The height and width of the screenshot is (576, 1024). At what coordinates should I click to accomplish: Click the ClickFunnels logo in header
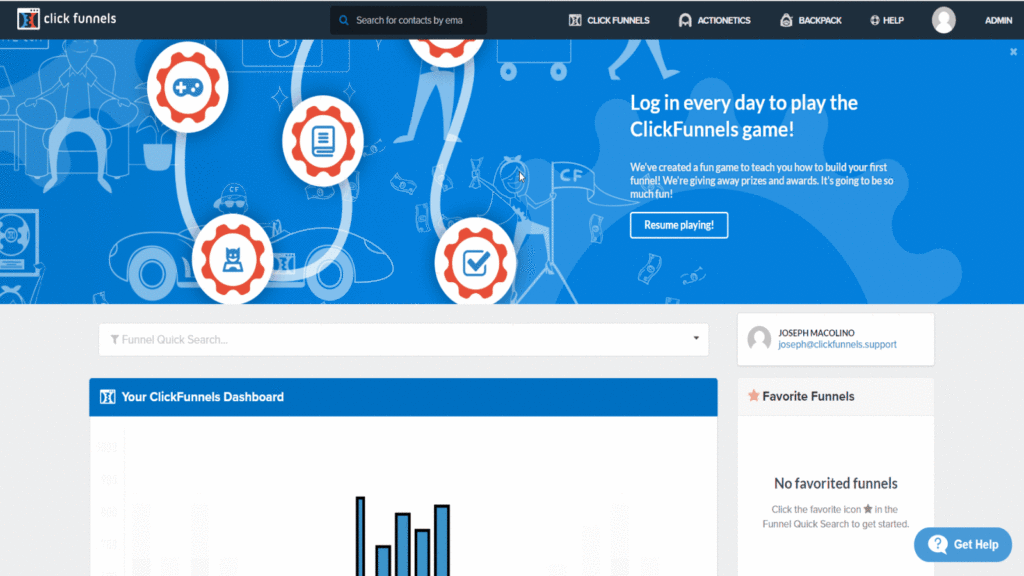point(66,19)
